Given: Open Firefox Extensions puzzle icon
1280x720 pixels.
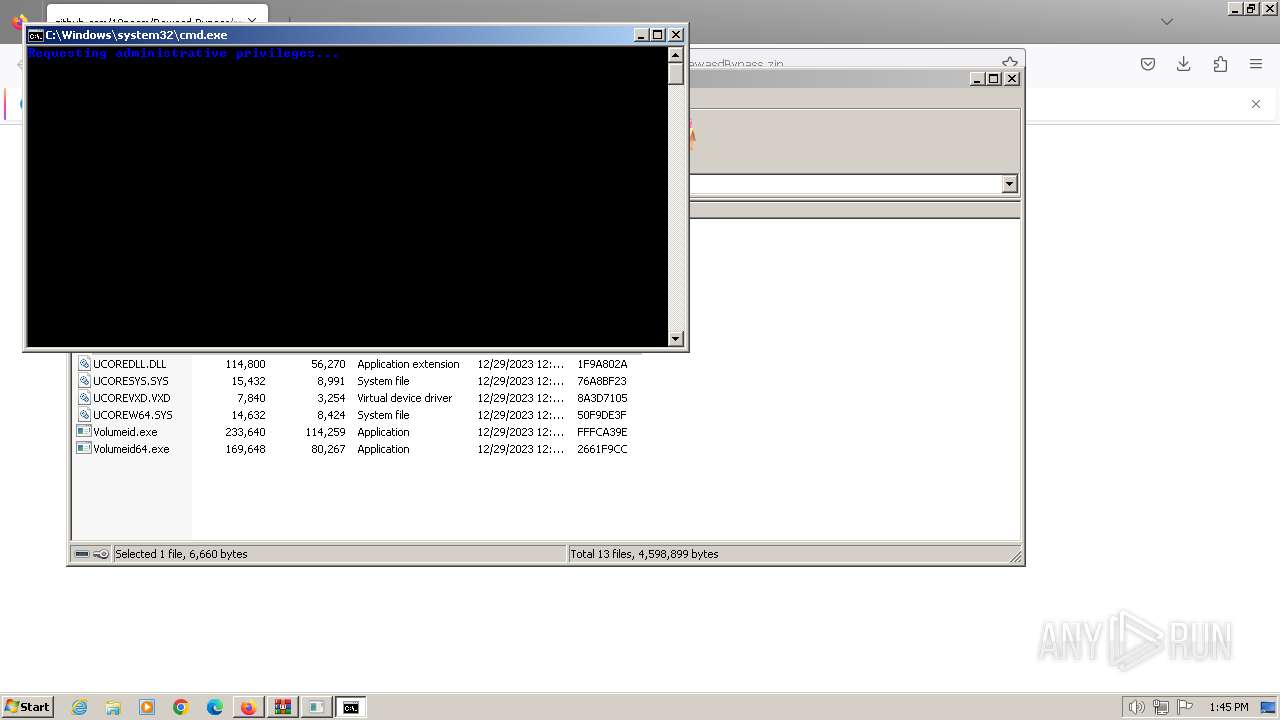Looking at the screenshot, I should [x=1220, y=64].
